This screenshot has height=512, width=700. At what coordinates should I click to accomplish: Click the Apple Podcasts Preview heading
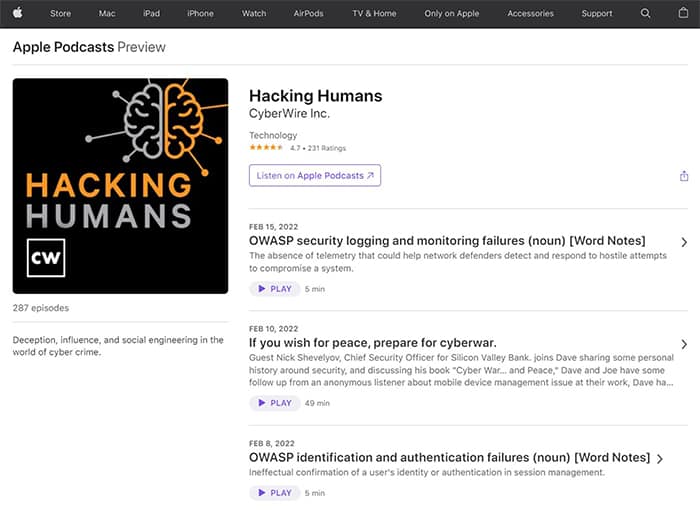pyautogui.click(x=89, y=47)
